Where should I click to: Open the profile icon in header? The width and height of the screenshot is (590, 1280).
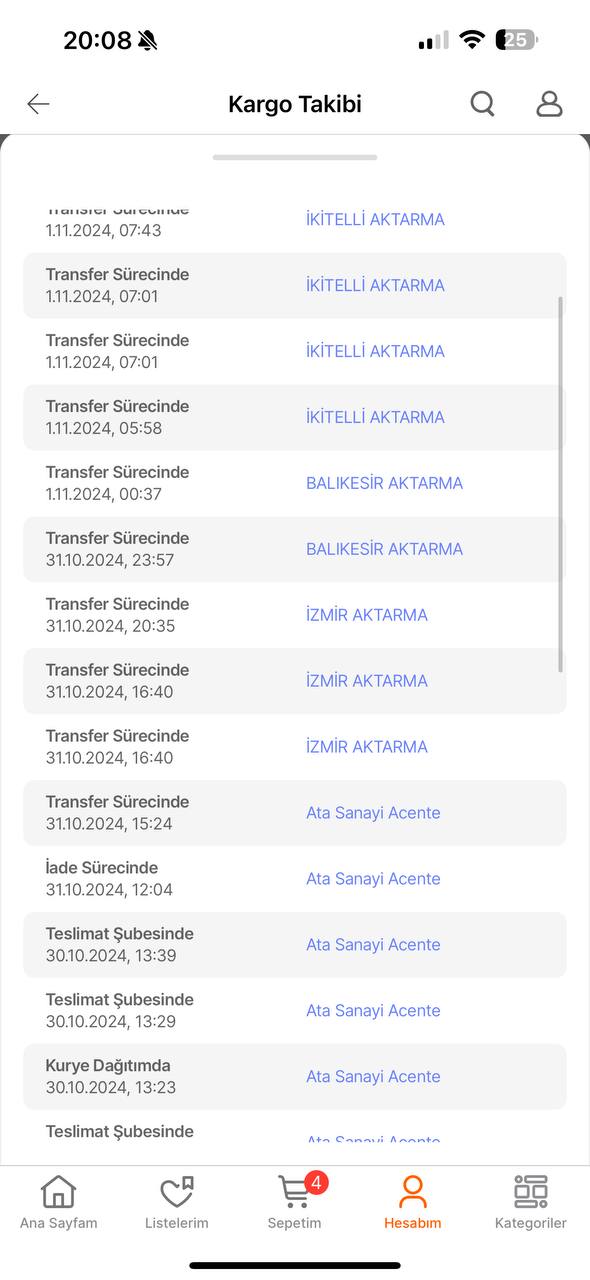549,103
